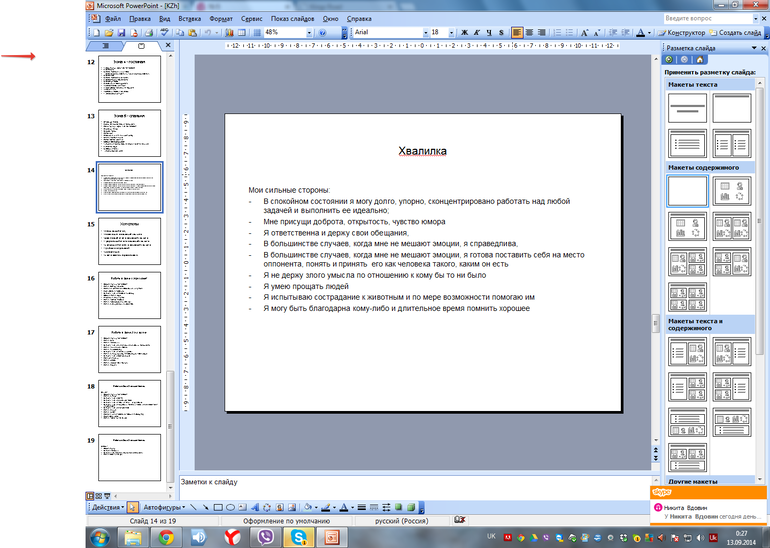770x548 pixels.
Task: Switch to the Outline tab in left pane
Action: click(105, 46)
